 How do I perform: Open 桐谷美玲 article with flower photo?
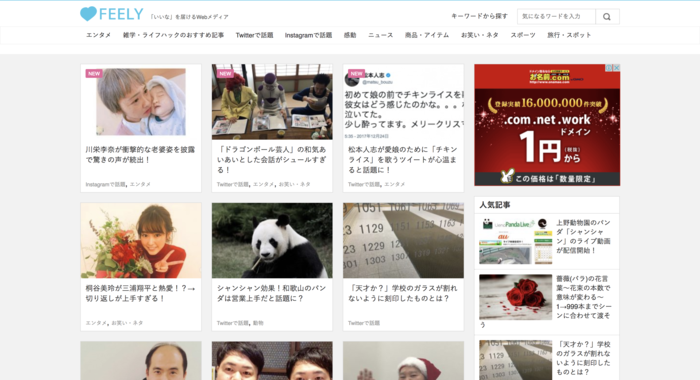pyautogui.click(x=141, y=241)
